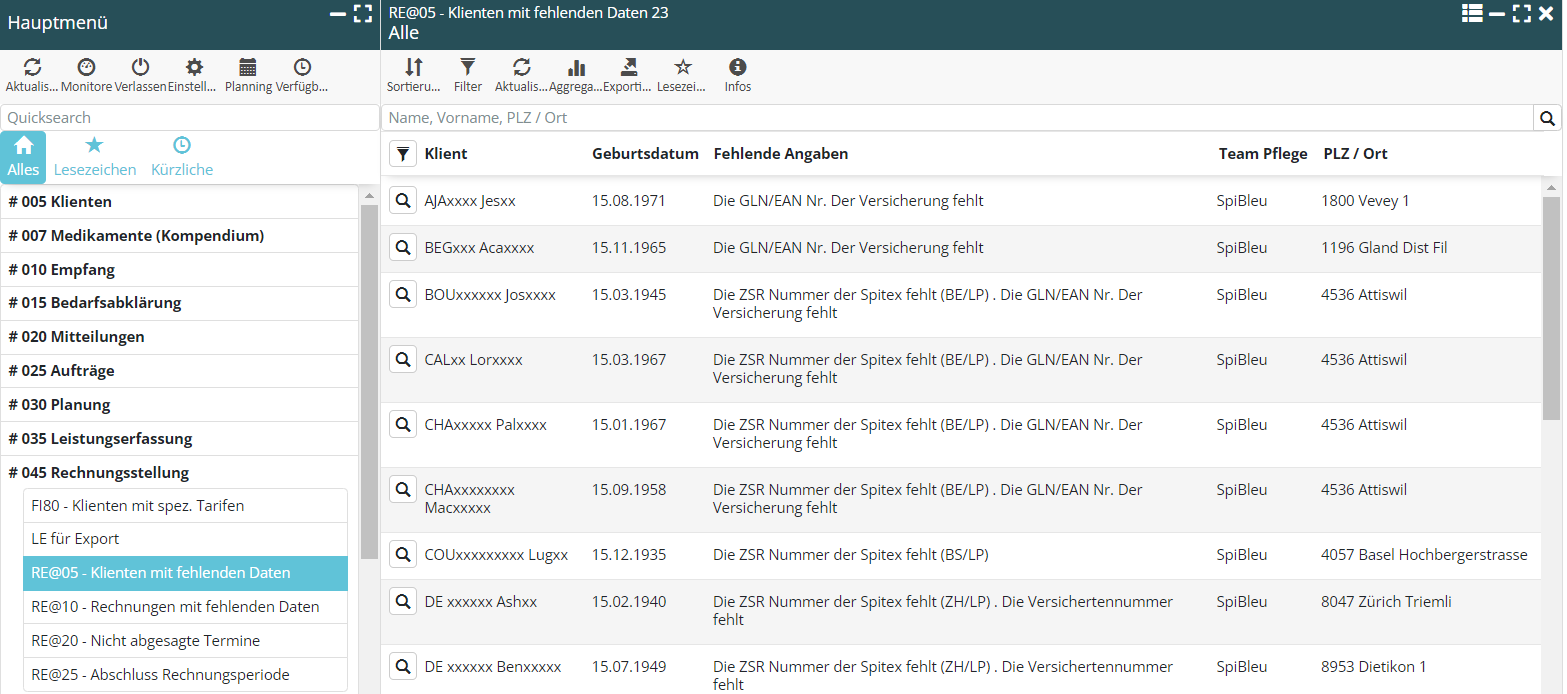Open RE@10 - Rechnungen mit fehlenden Daten

click(x=175, y=607)
